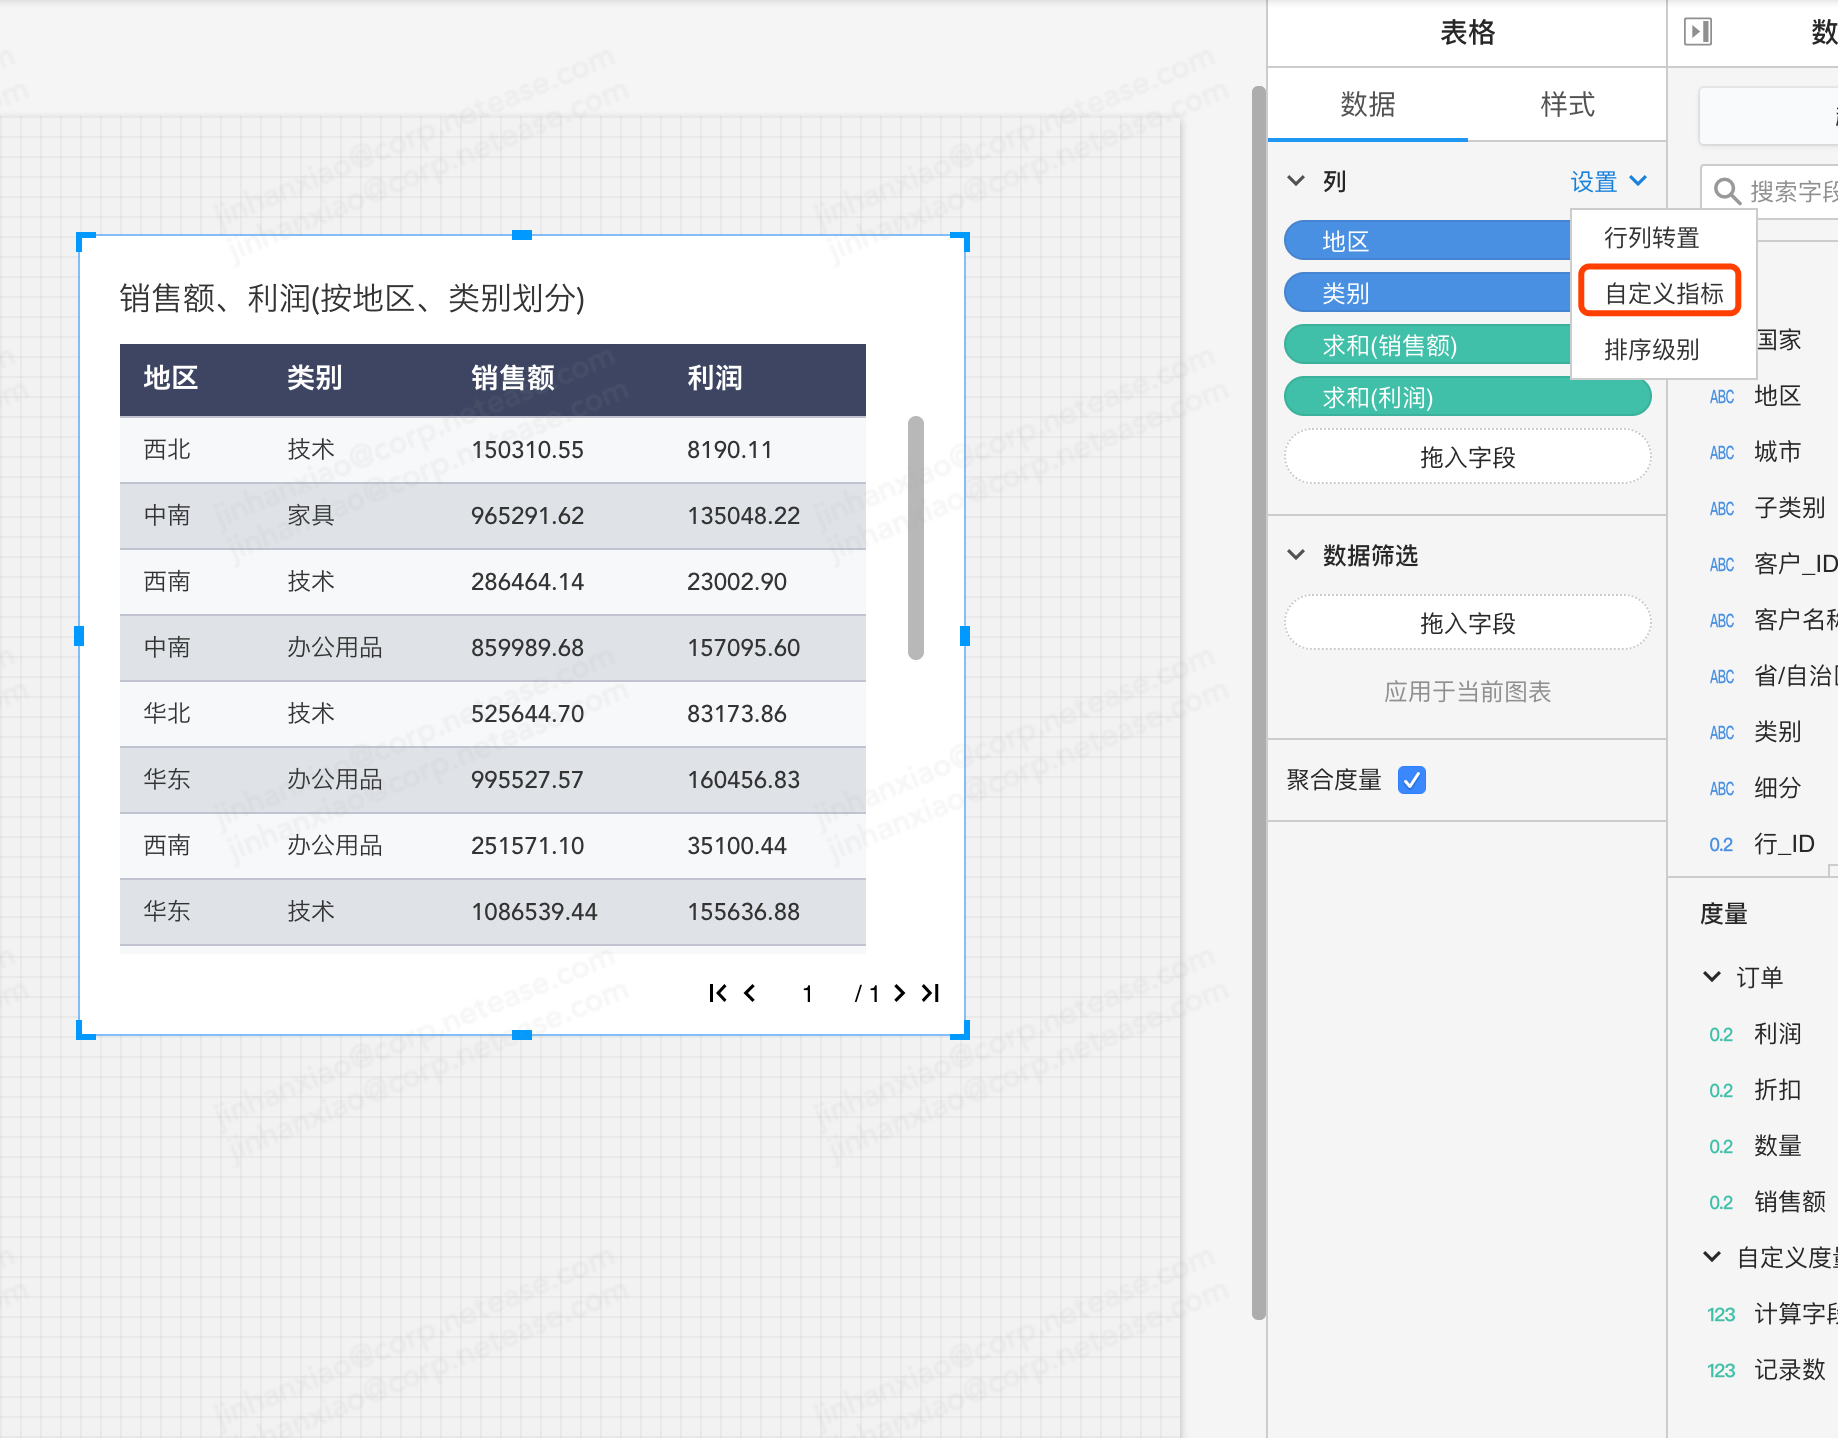Jump to last table page

[931, 993]
